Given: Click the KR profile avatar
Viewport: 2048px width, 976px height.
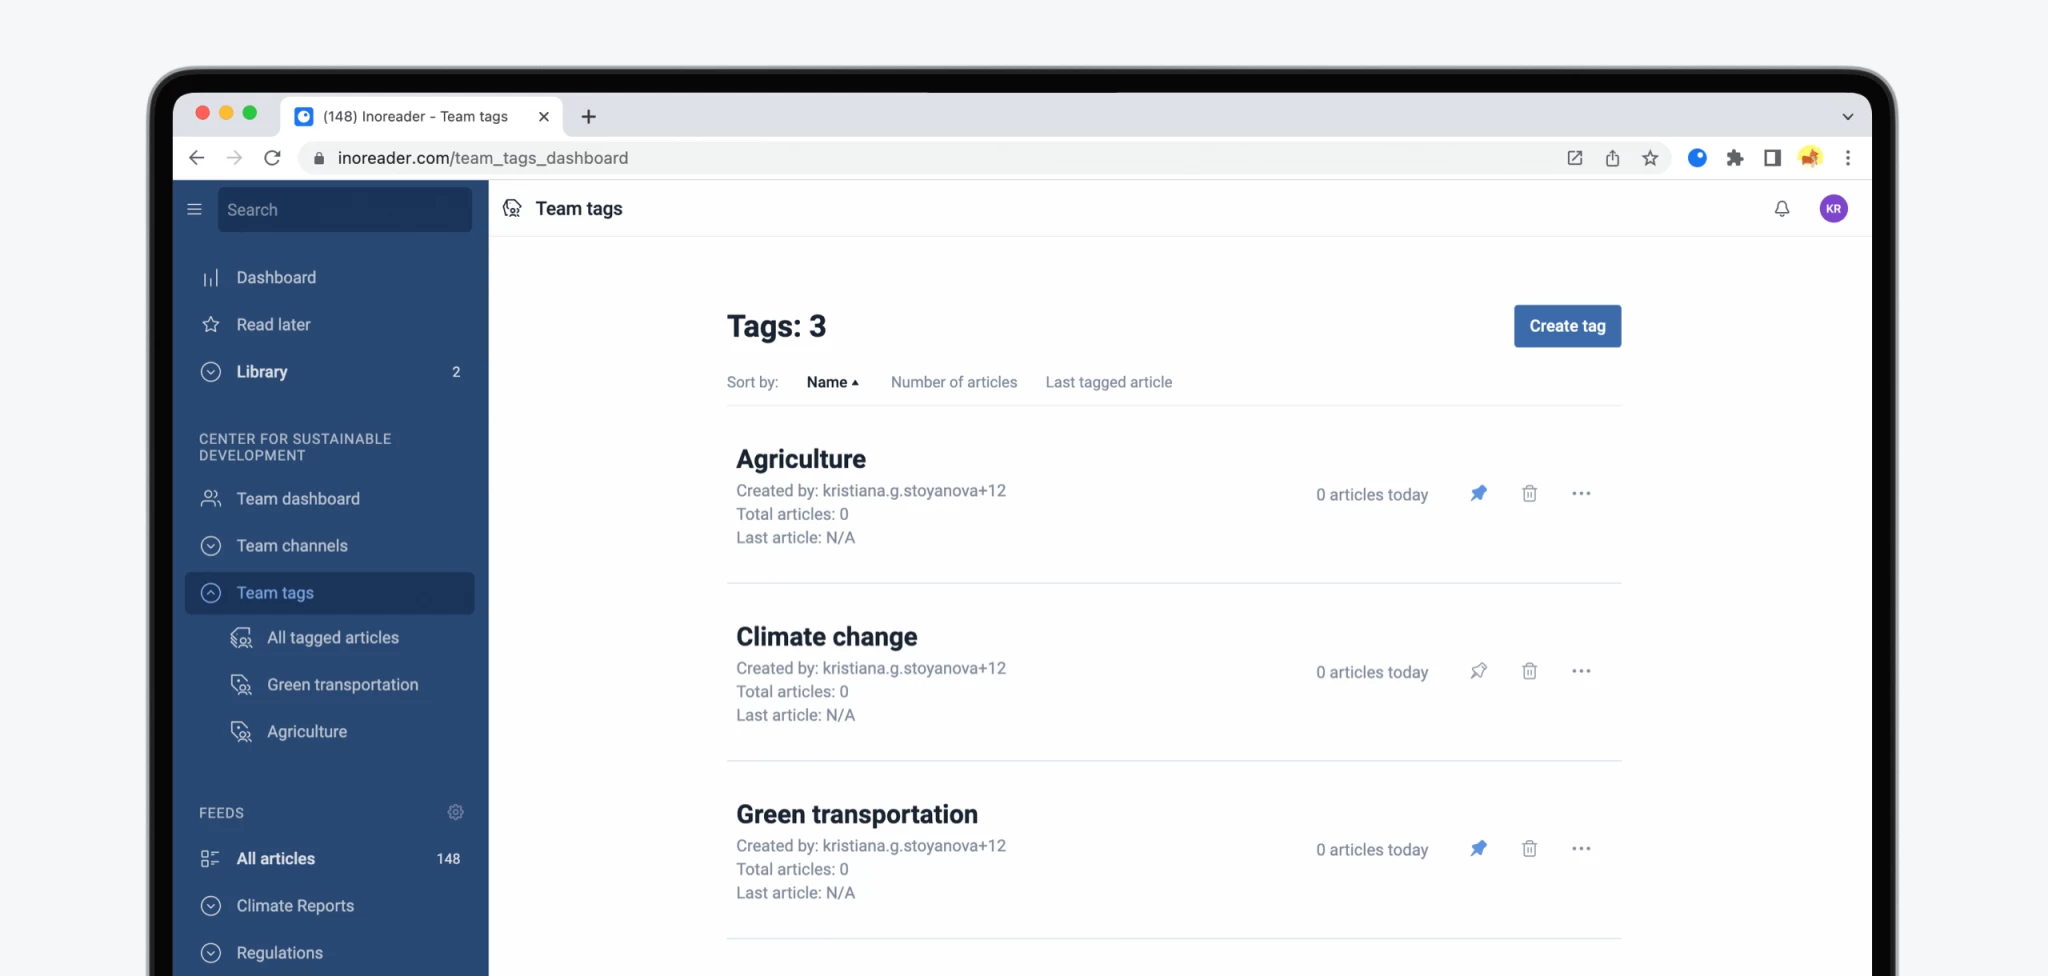Looking at the screenshot, I should (1833, 208).
